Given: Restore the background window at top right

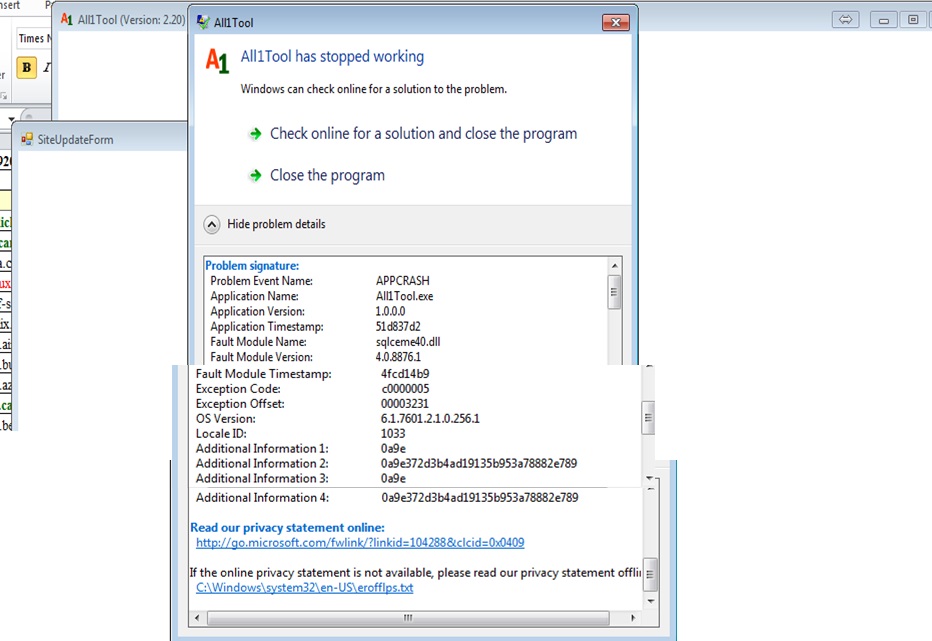Looking at the screenshot, I should (x=914, y=20).
